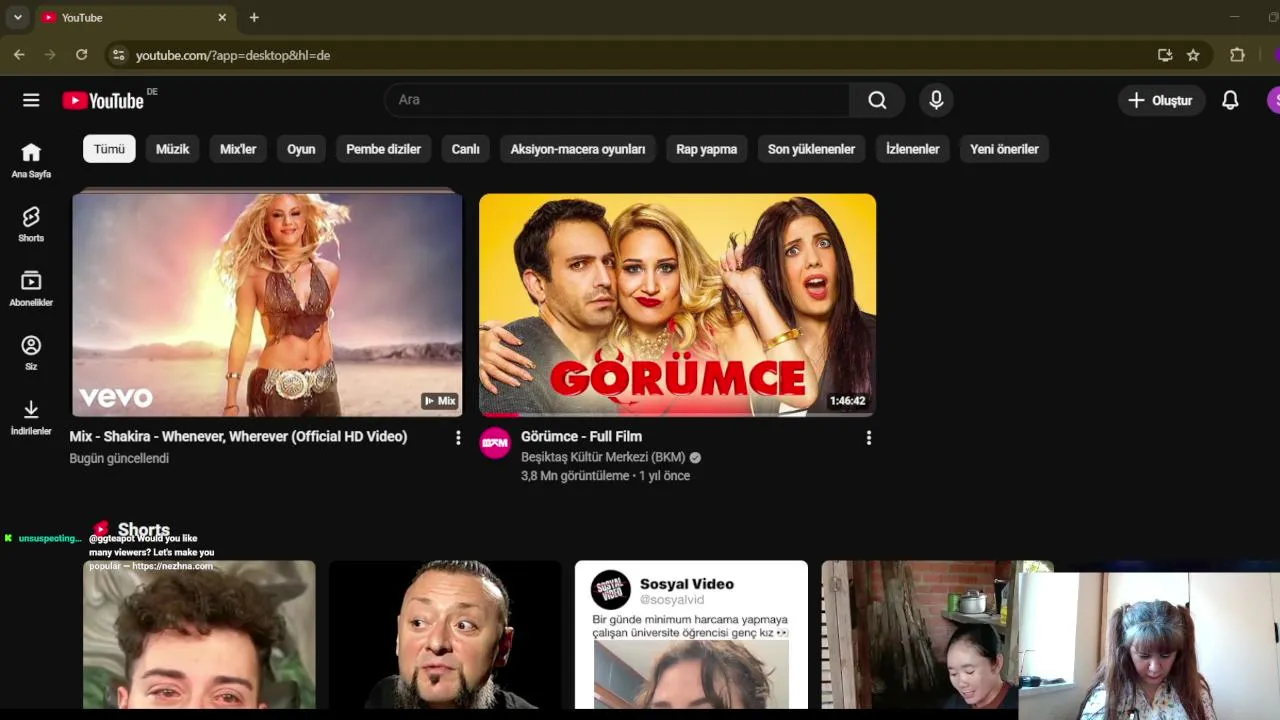The height and width of the screenshot is (720, 1280).
Task: Open the Sosyal Video short
Action: [x=691, y=634]
